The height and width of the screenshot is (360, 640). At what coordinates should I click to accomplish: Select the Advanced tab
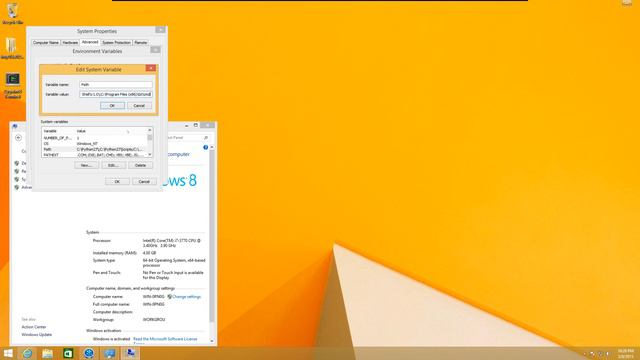click(x=90, y=42)
